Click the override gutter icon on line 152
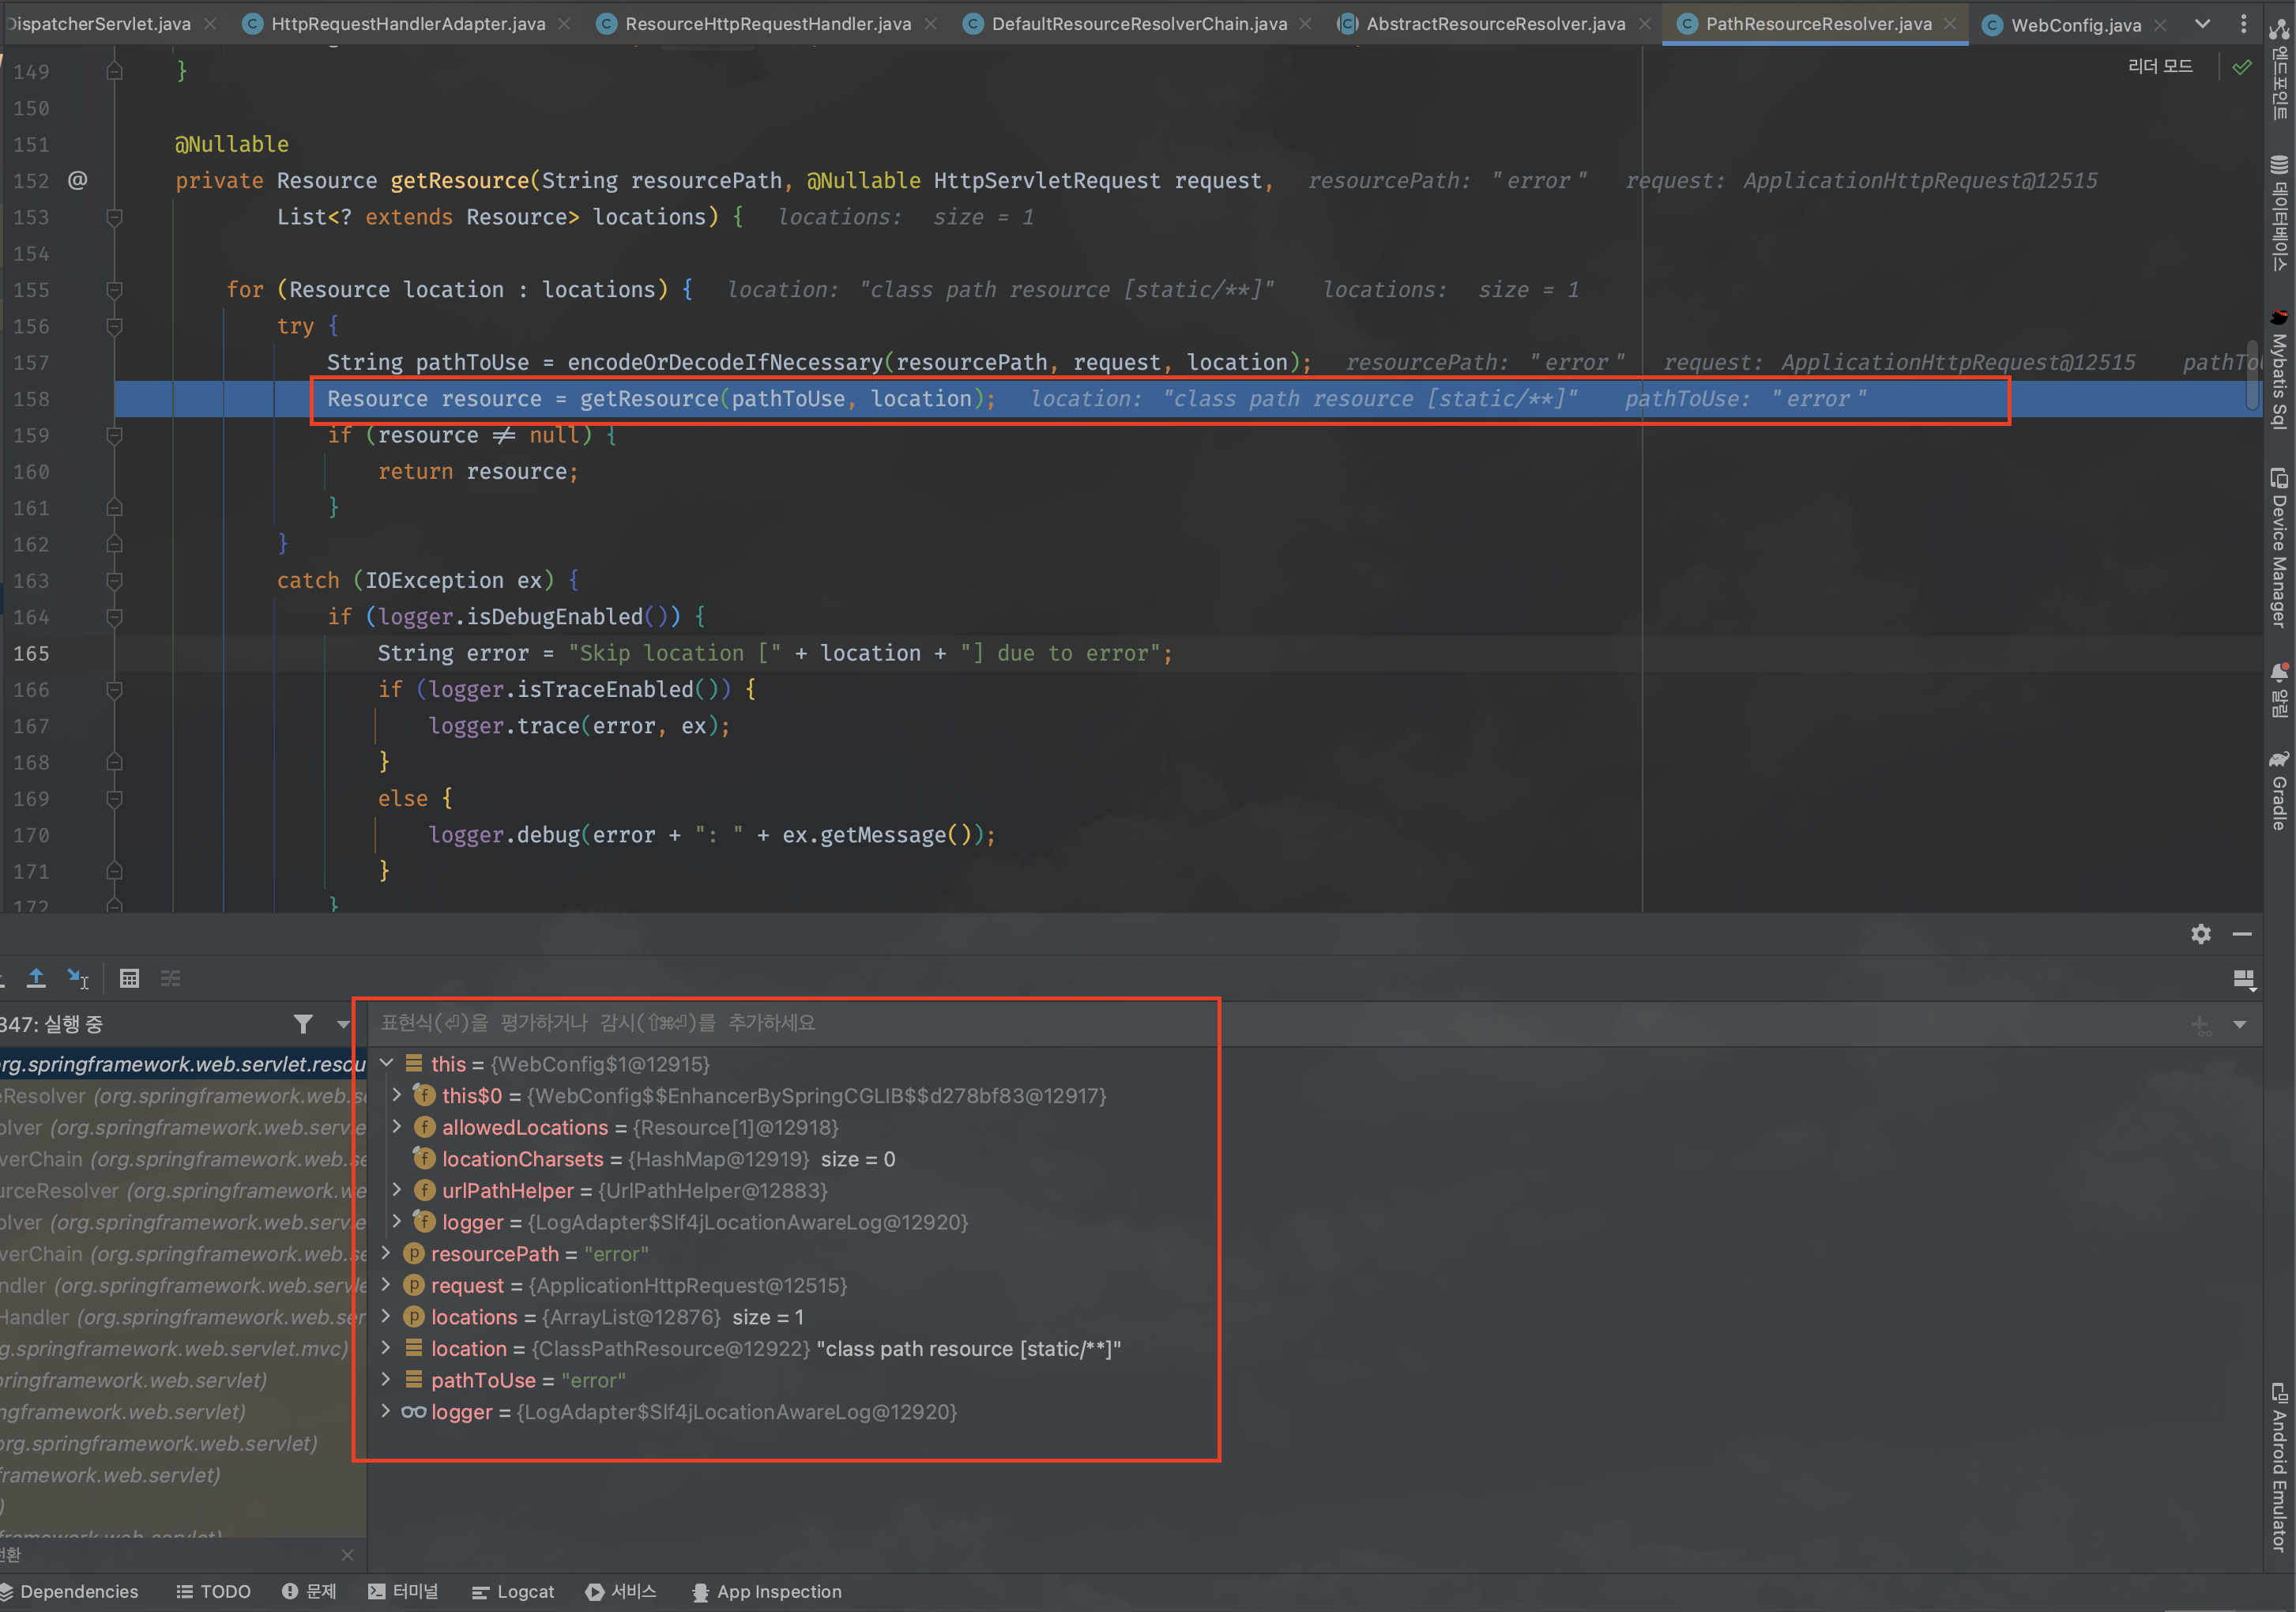2296x1612 pixels. click(78, 180)
